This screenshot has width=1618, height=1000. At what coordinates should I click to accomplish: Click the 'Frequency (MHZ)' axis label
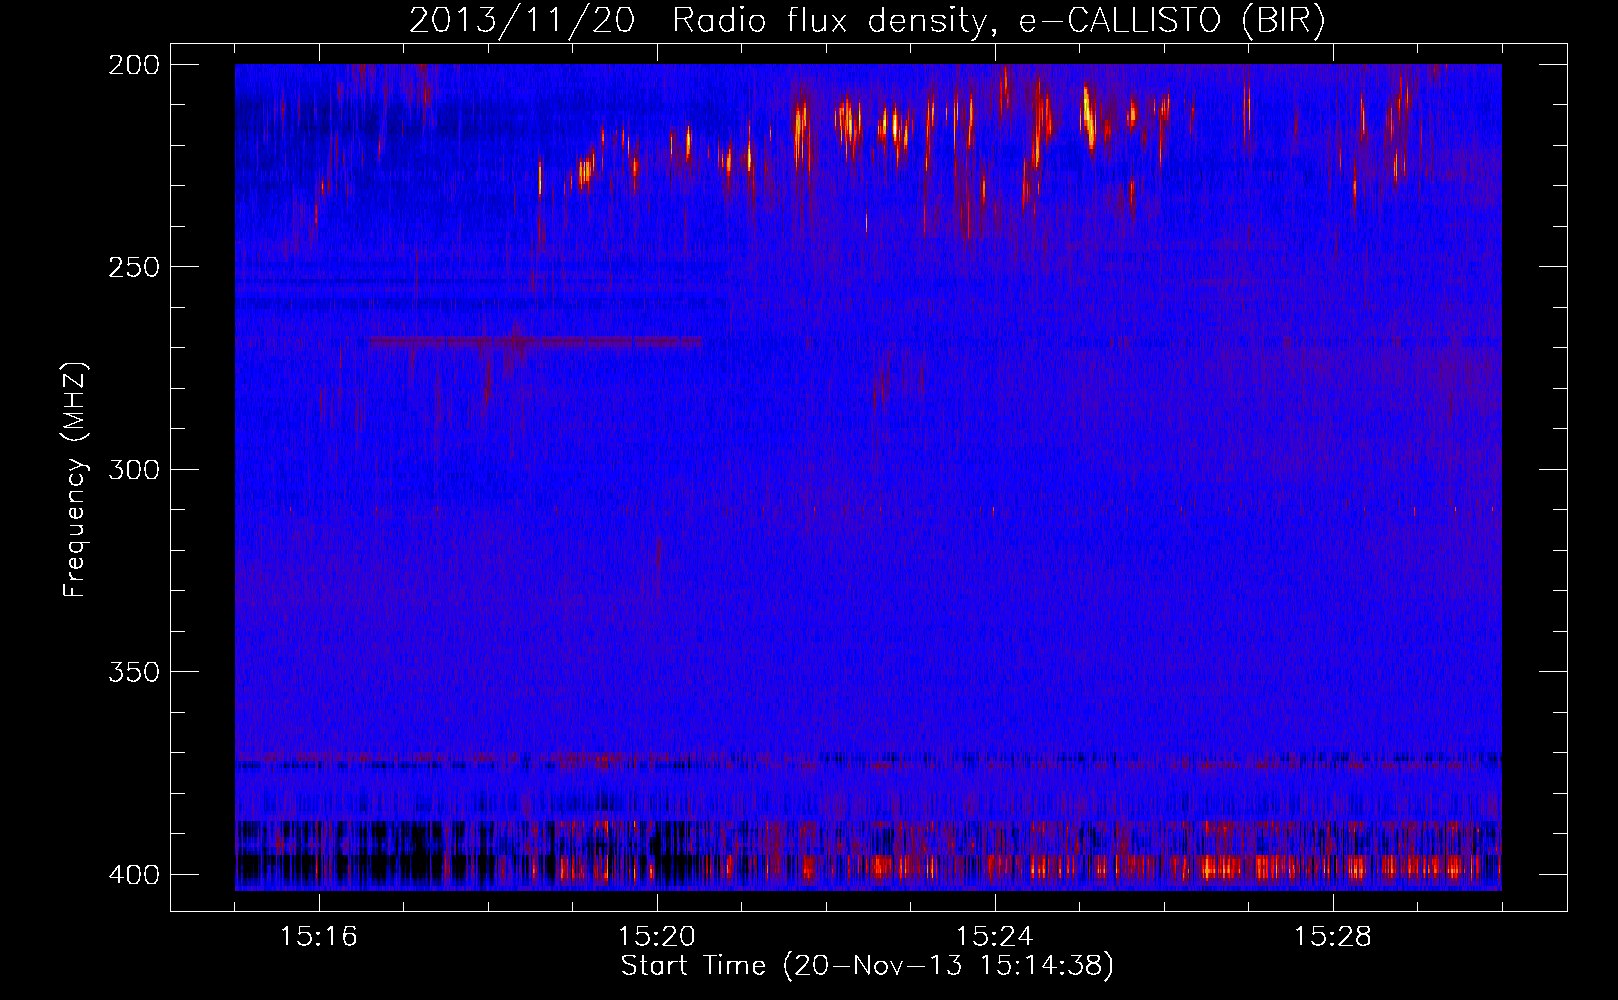75,479
